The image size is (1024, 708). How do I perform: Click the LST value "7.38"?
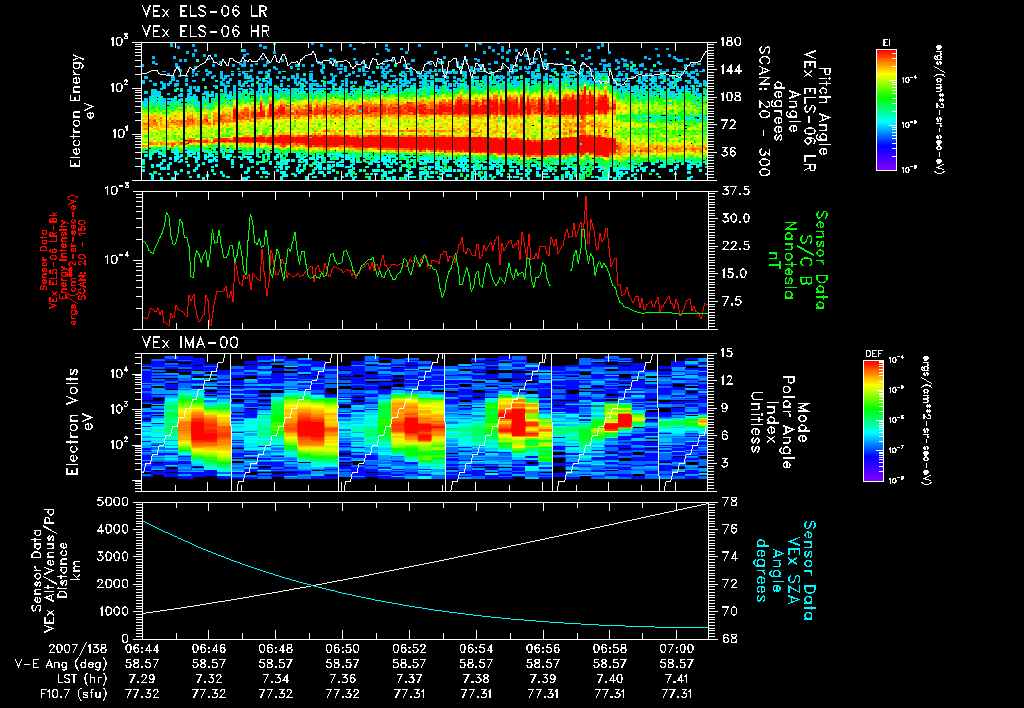(x=475, y=679)
